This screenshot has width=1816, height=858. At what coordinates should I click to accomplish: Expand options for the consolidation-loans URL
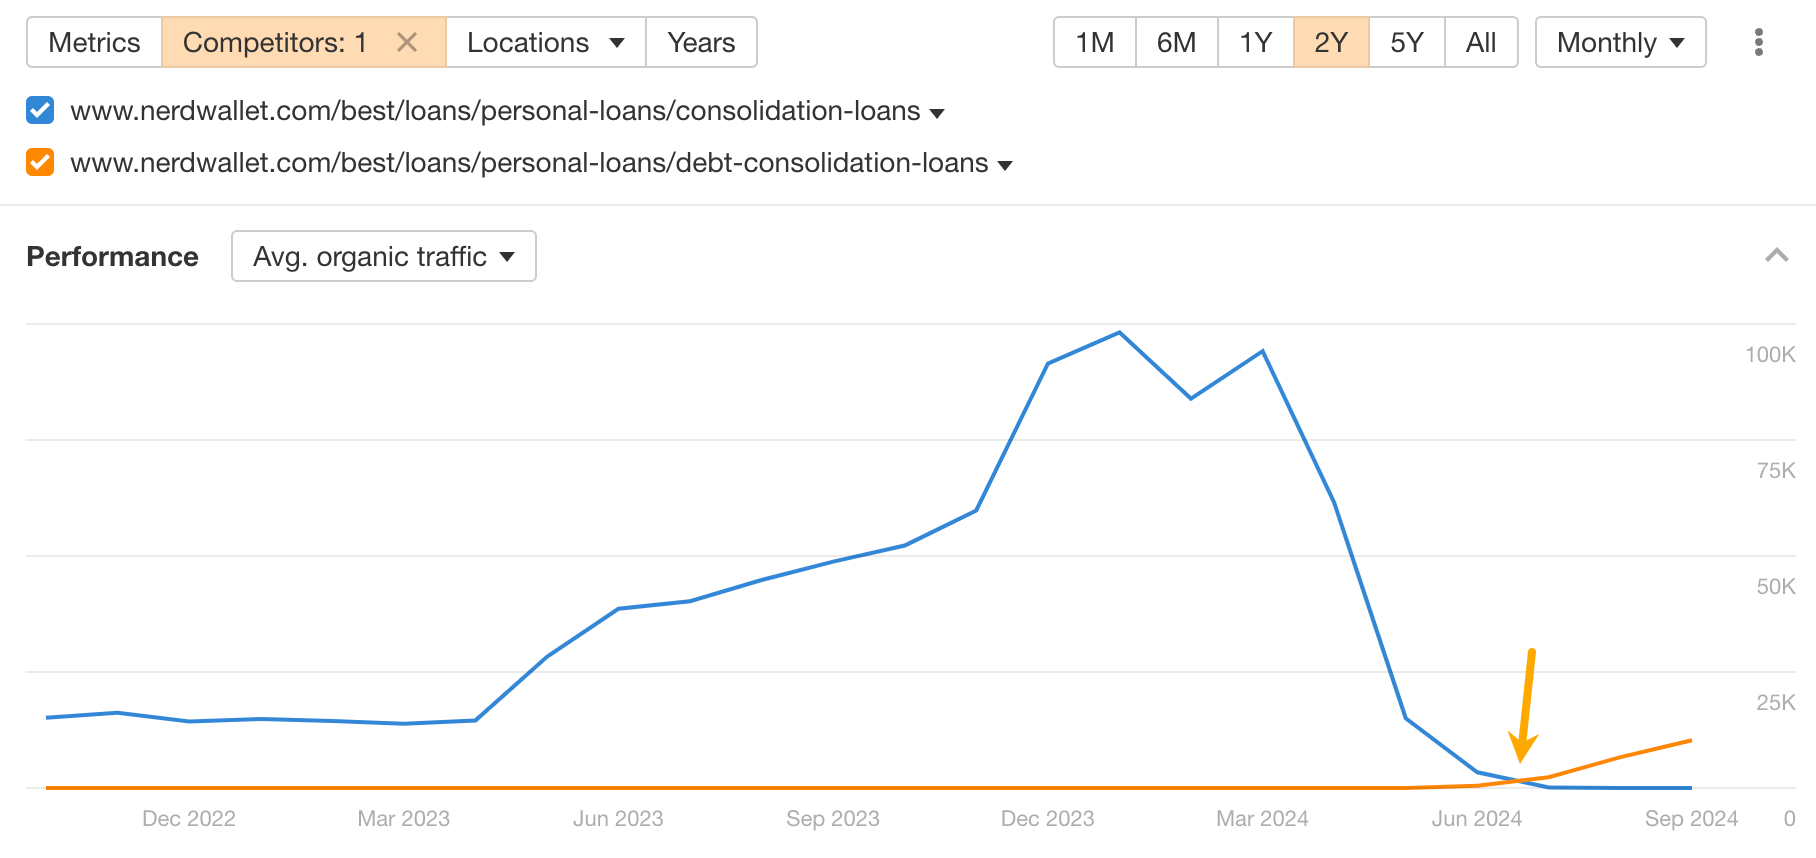(936, 113)
